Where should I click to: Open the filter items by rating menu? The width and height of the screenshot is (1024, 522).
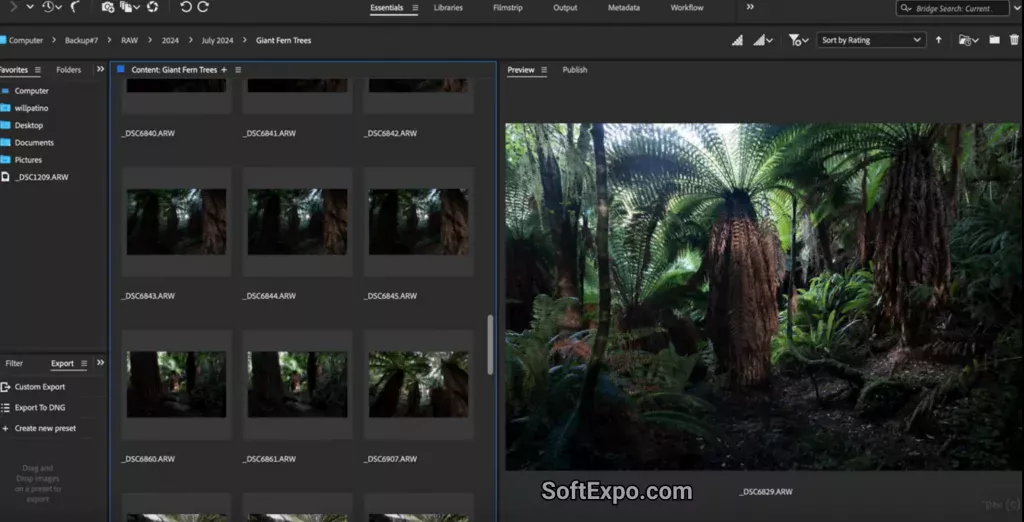(x=798, y=41)
